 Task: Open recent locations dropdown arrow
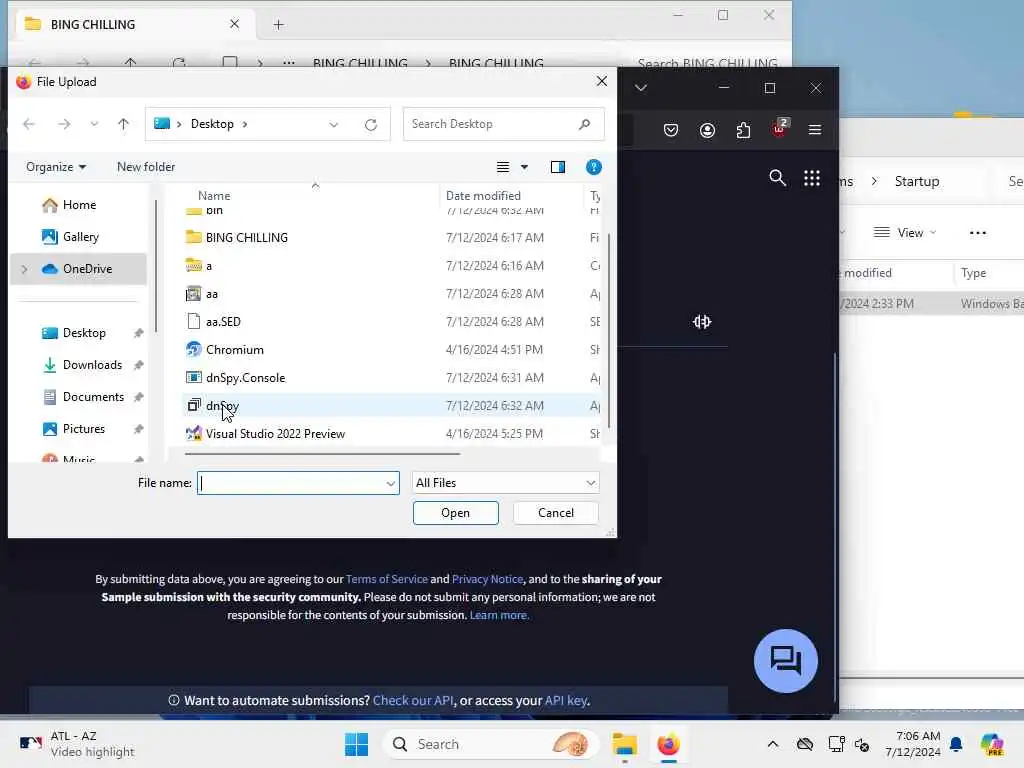[94, 124]
